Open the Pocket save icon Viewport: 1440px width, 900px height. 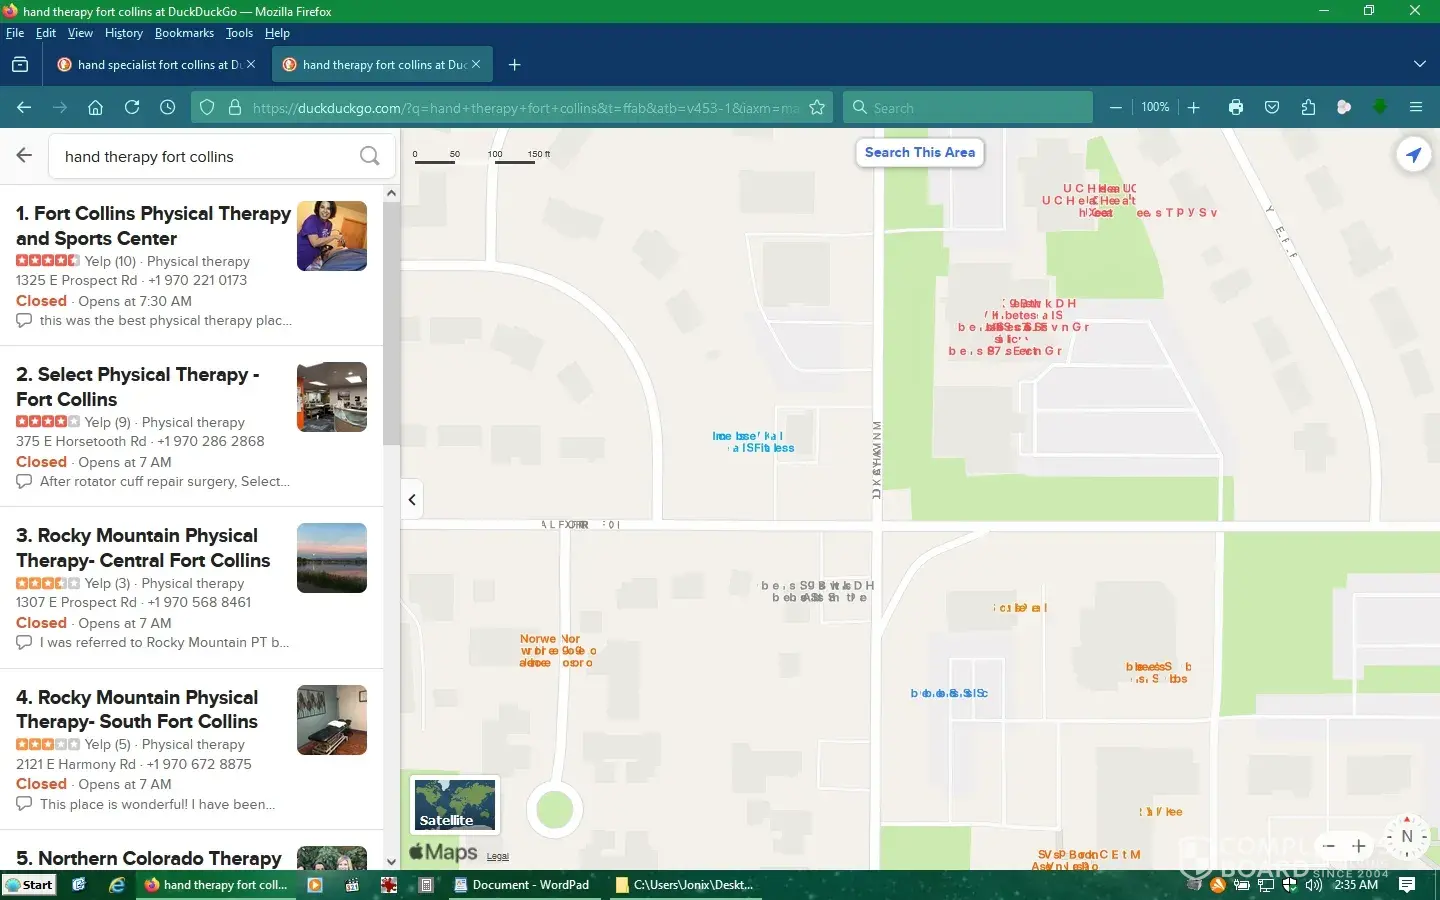tap(1272, 107)
